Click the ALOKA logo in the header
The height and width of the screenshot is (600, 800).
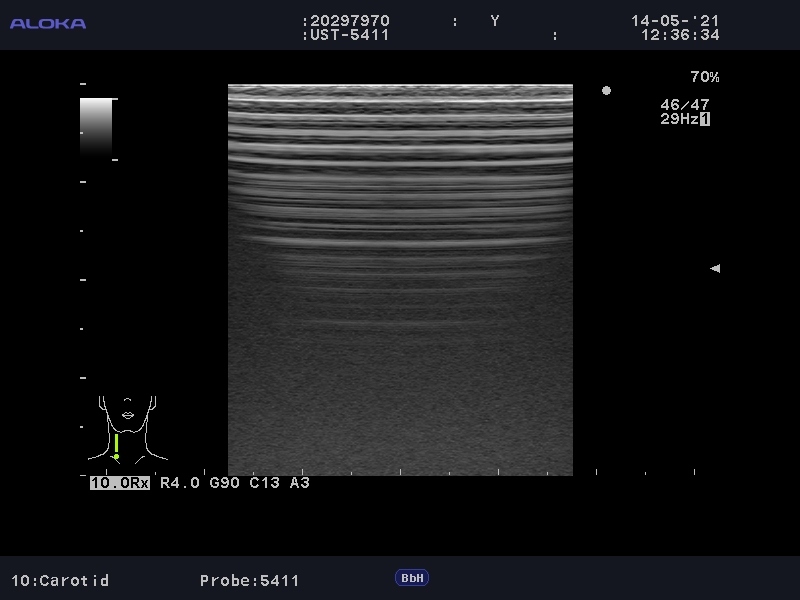48,23
